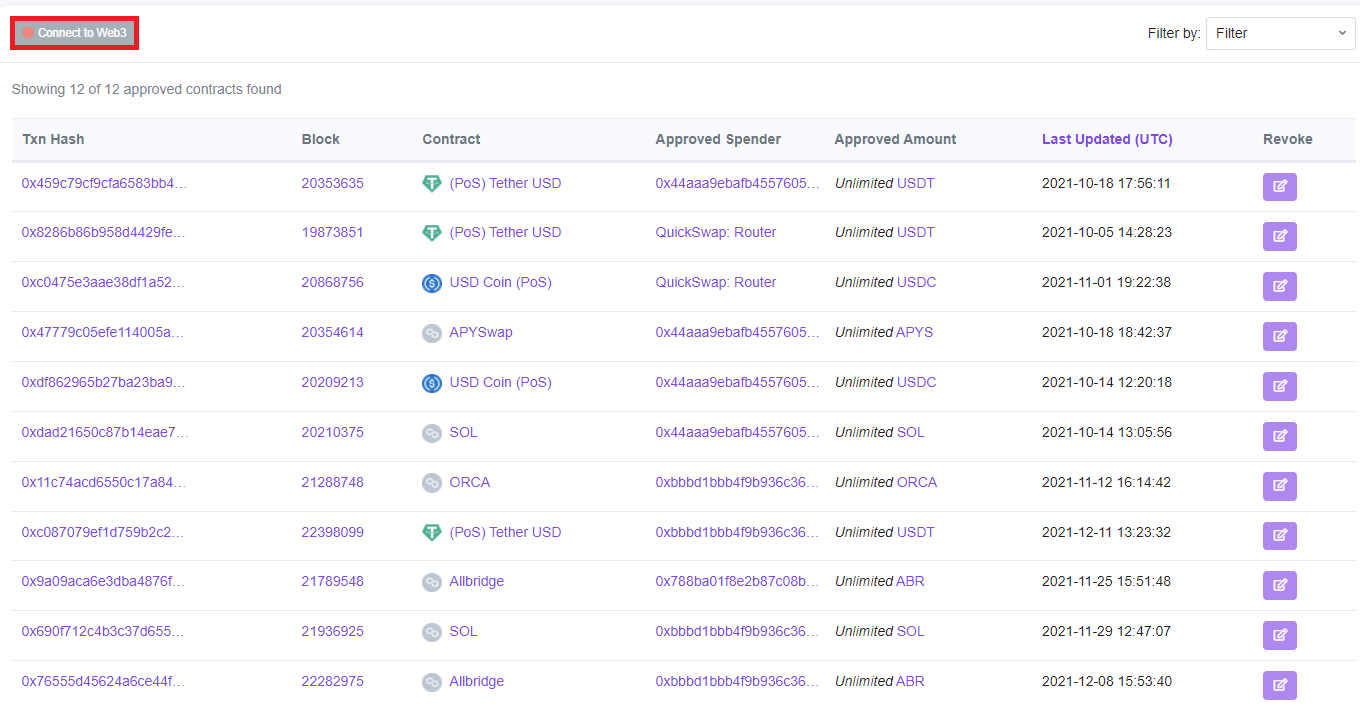Click the timestamp 2021-12-11 13:23:32

1107,532
